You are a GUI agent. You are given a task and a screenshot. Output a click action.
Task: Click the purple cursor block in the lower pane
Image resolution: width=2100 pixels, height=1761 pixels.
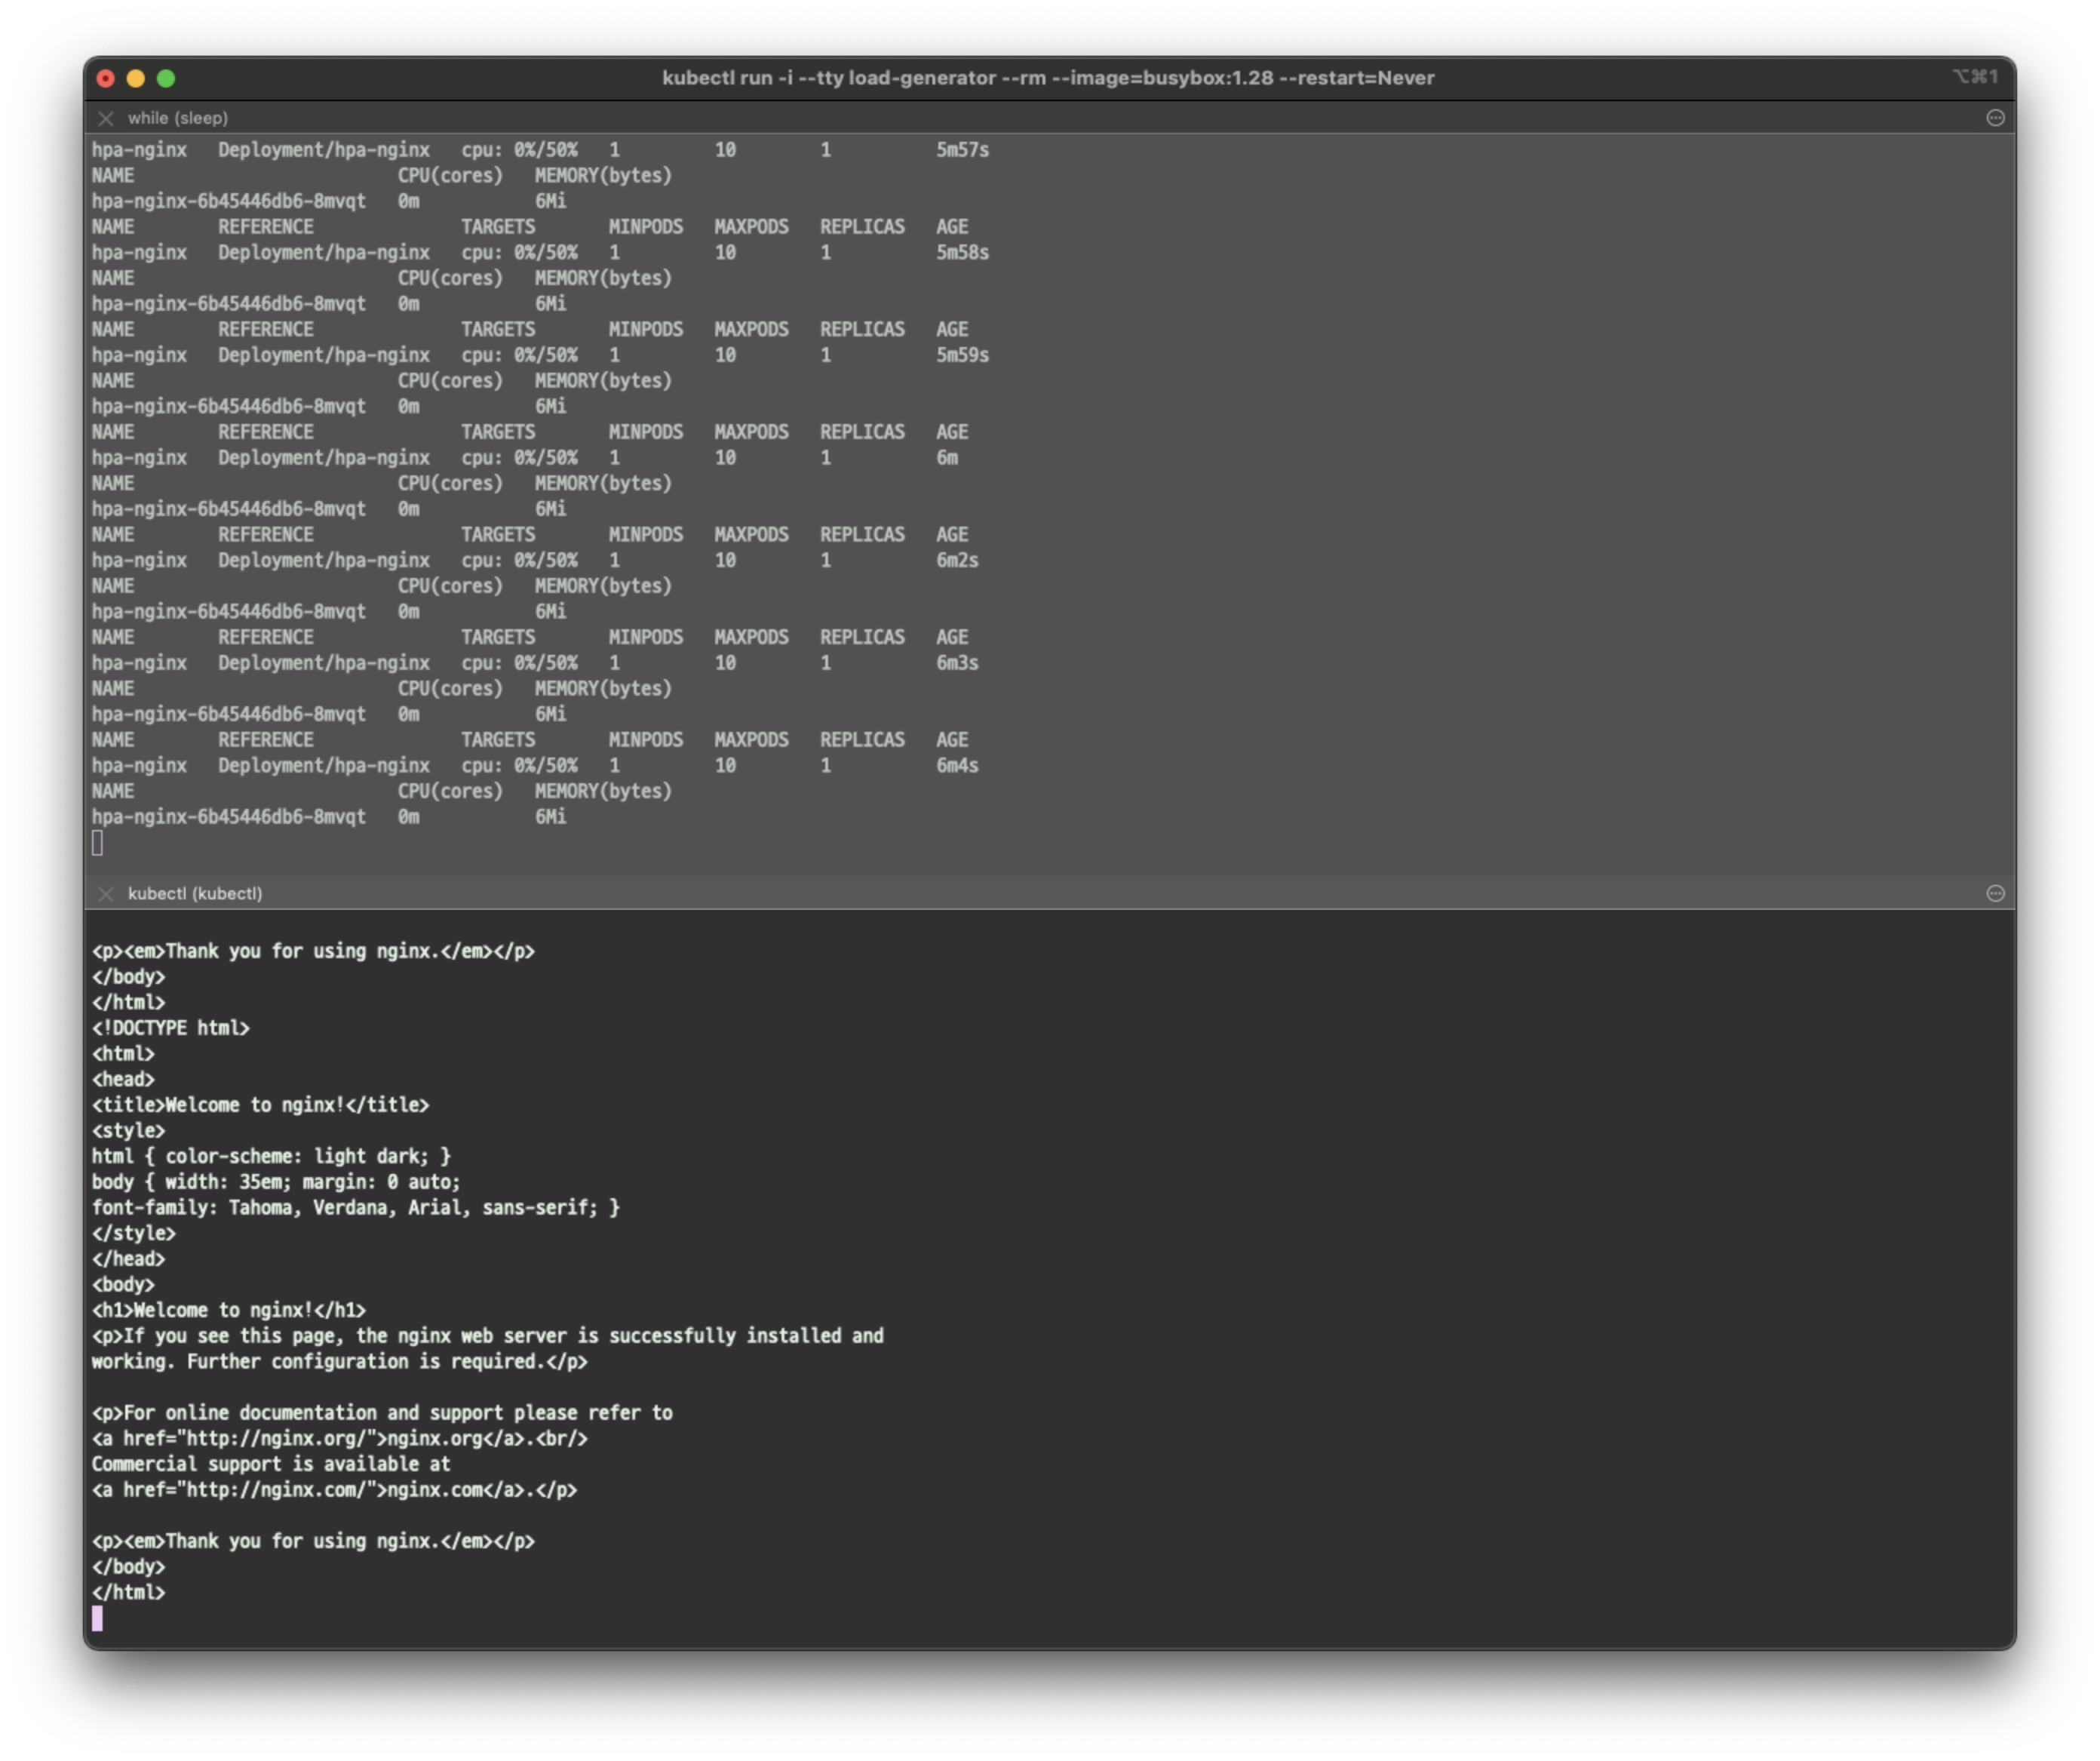click(x=97, y=1619)
